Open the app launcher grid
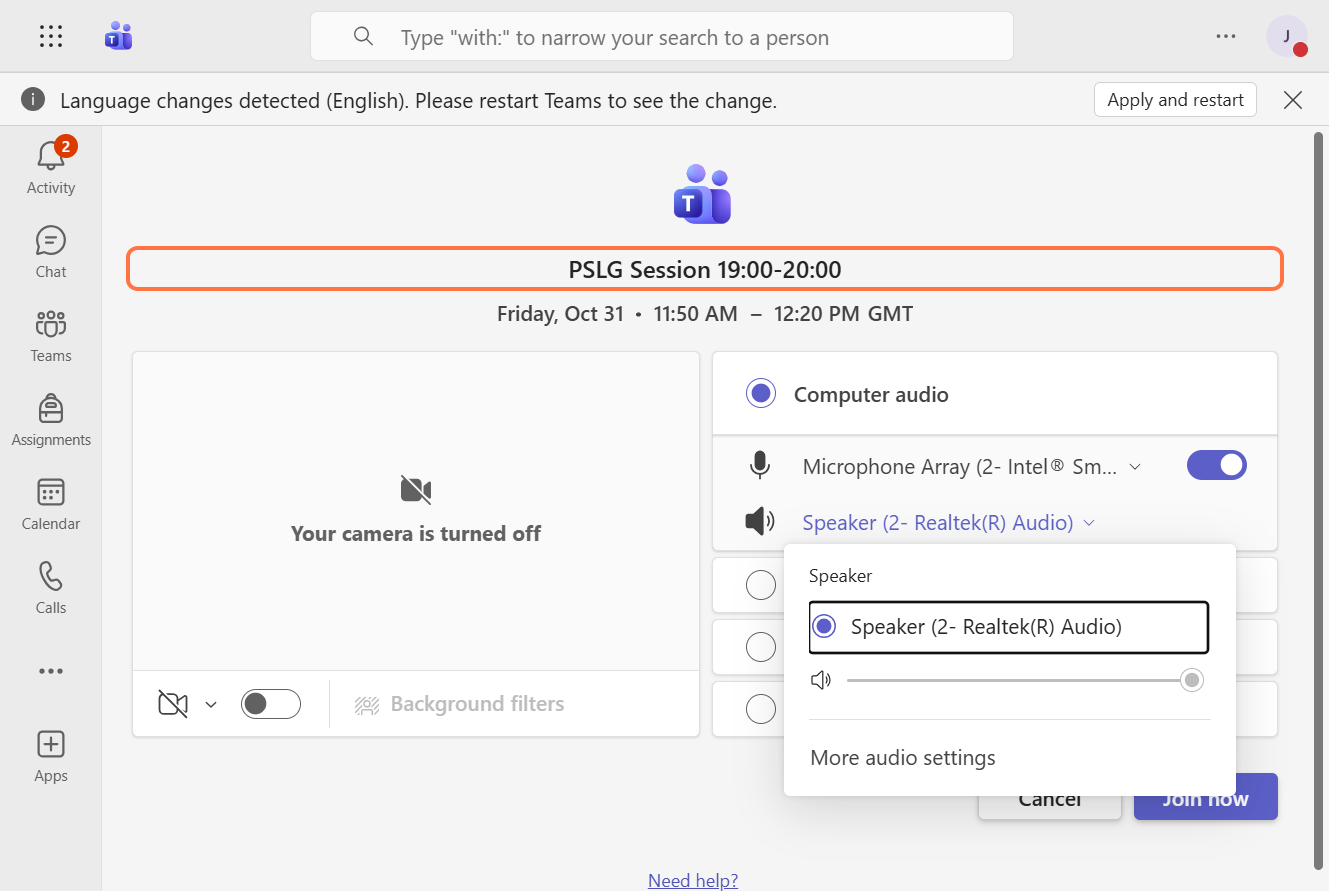The height and width of the screenshot is (891, 1329). 51,37
